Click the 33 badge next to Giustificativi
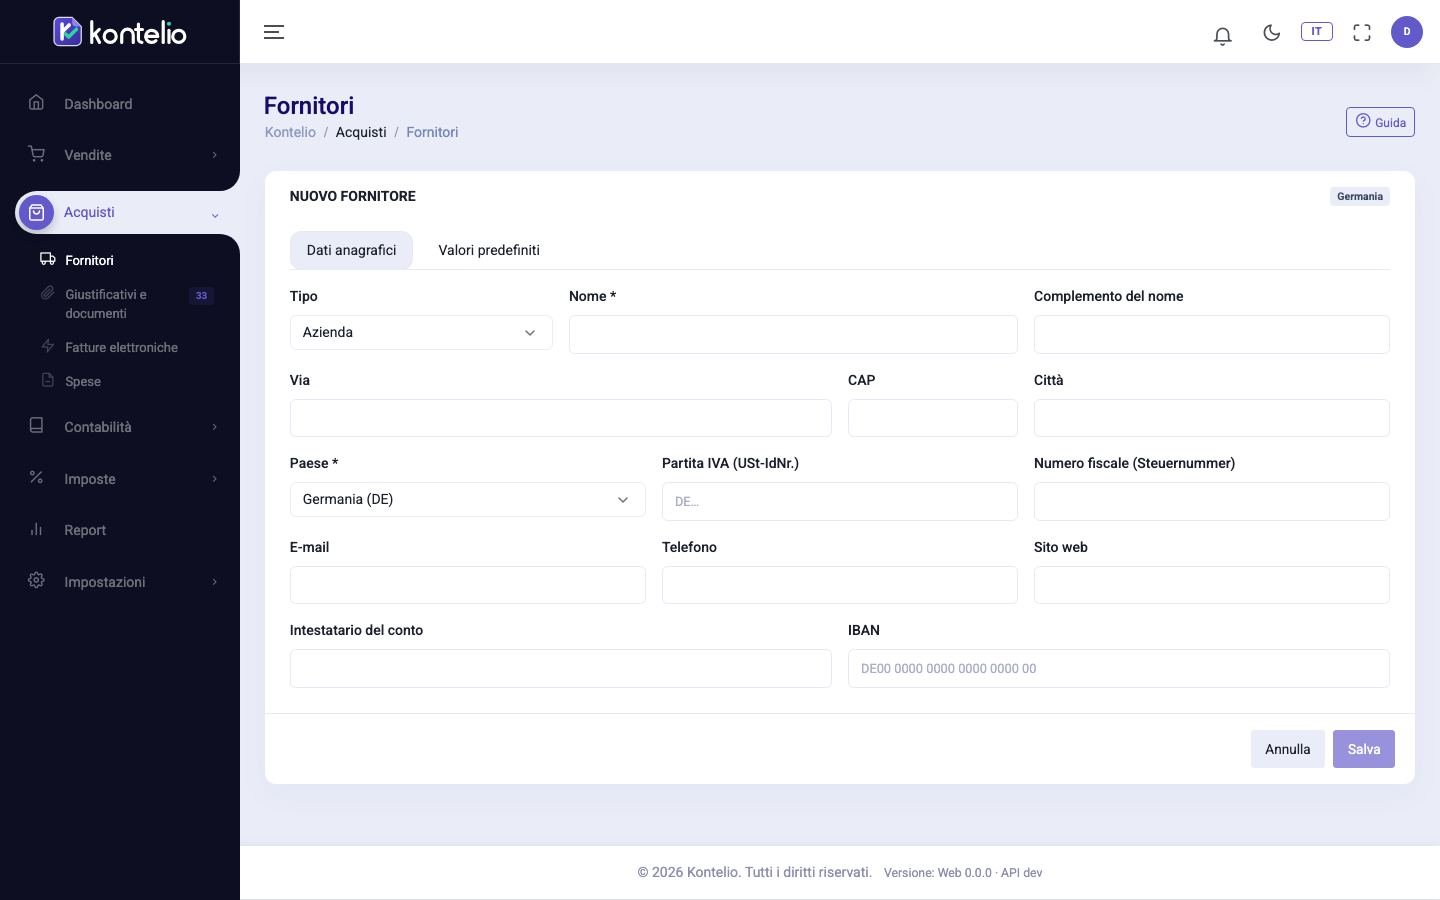This screenshot has width=1440, height=900. [201, 295]
